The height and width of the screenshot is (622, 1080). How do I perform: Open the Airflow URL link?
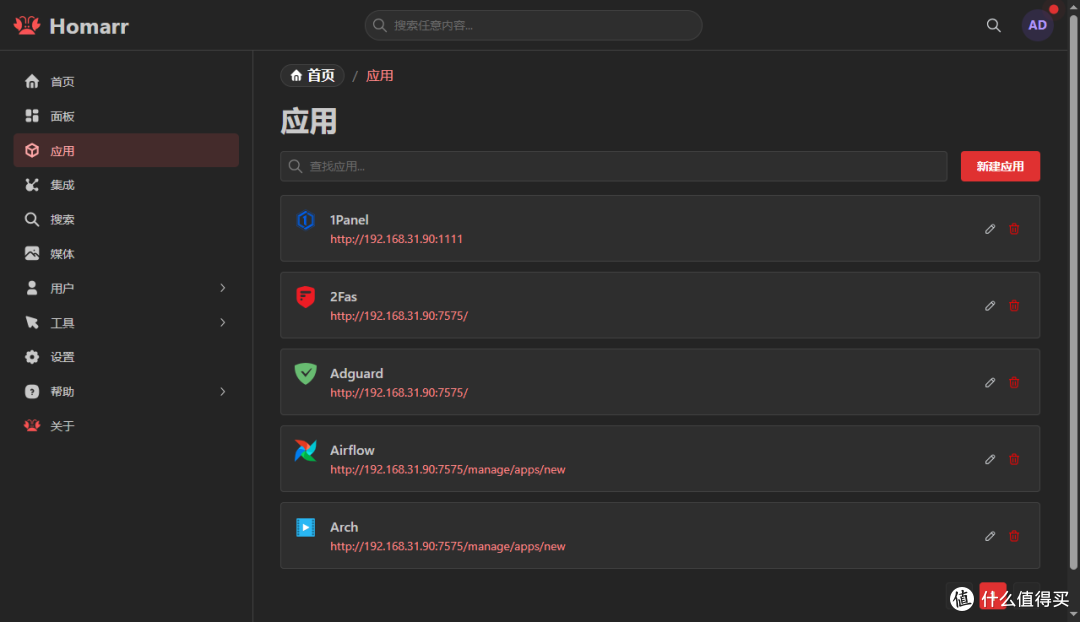point(448,469)
